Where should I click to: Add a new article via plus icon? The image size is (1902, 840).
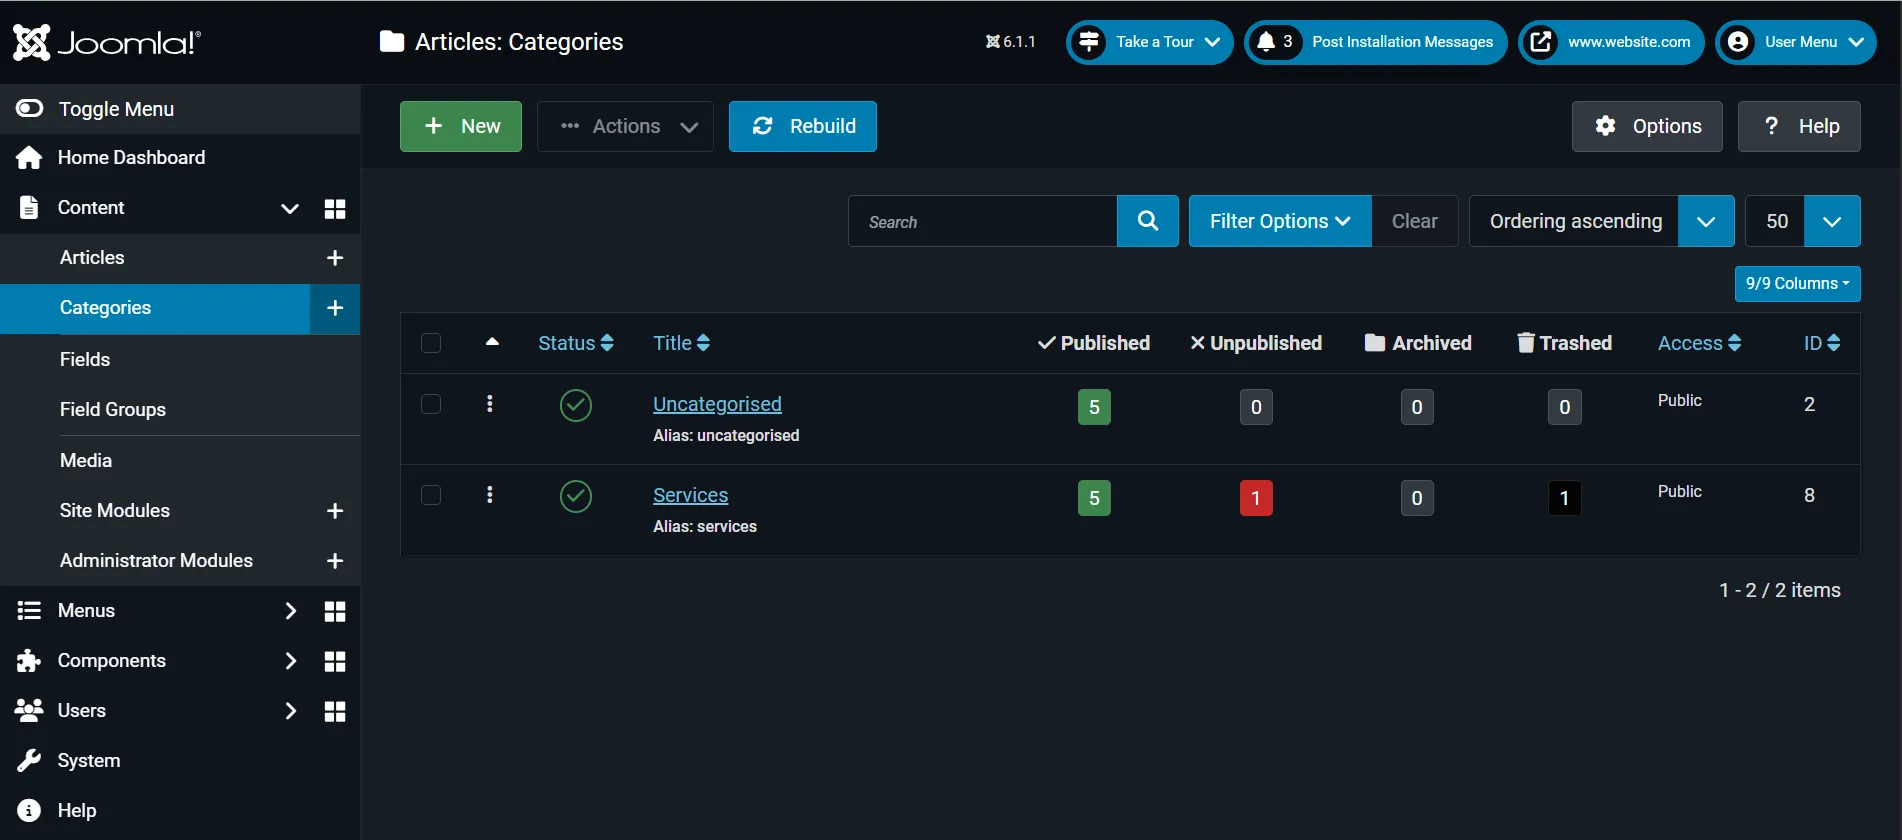point(335,258)
